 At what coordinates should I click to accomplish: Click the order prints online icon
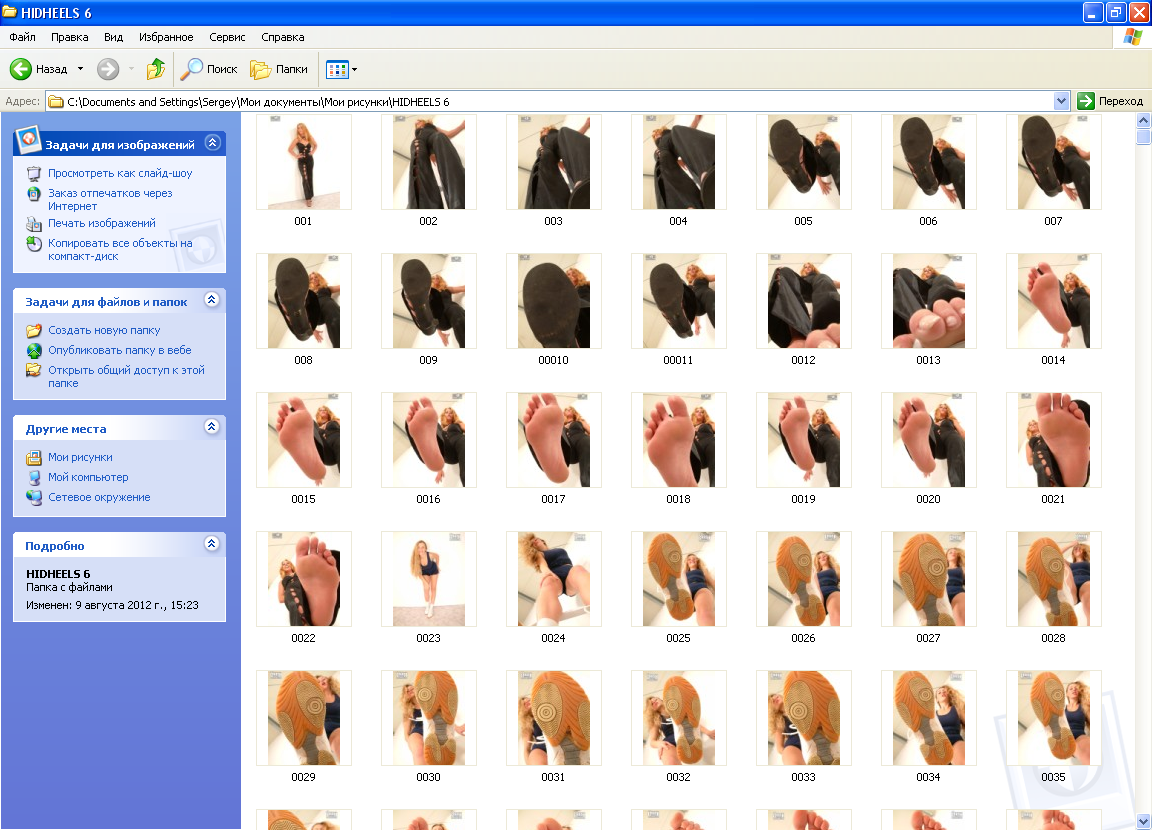34,194
